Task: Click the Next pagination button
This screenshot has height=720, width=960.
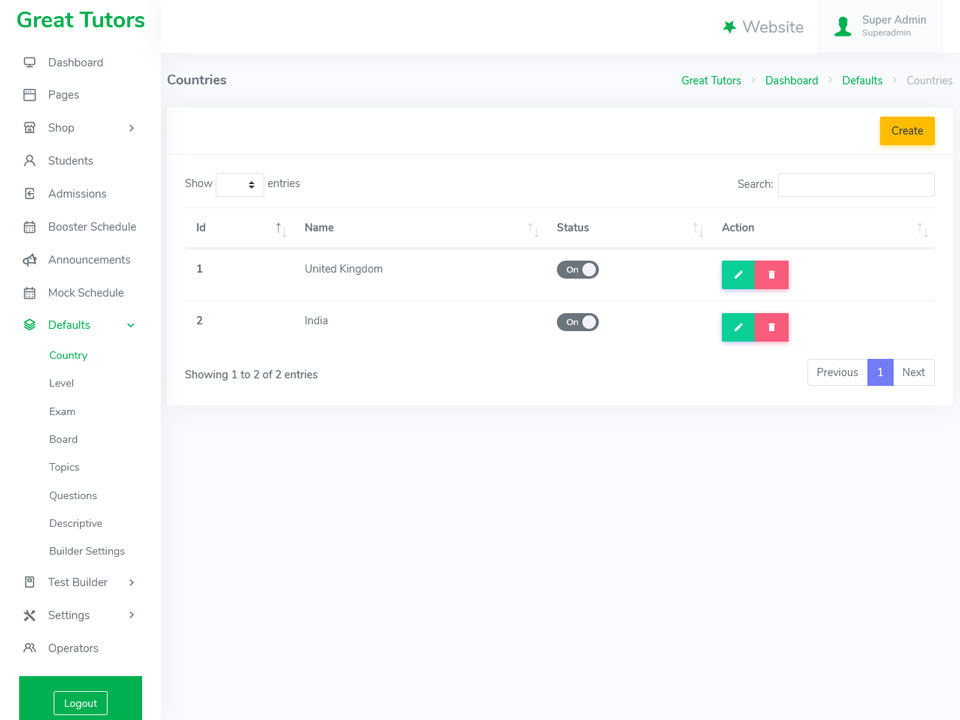Action: click(913, 372)
